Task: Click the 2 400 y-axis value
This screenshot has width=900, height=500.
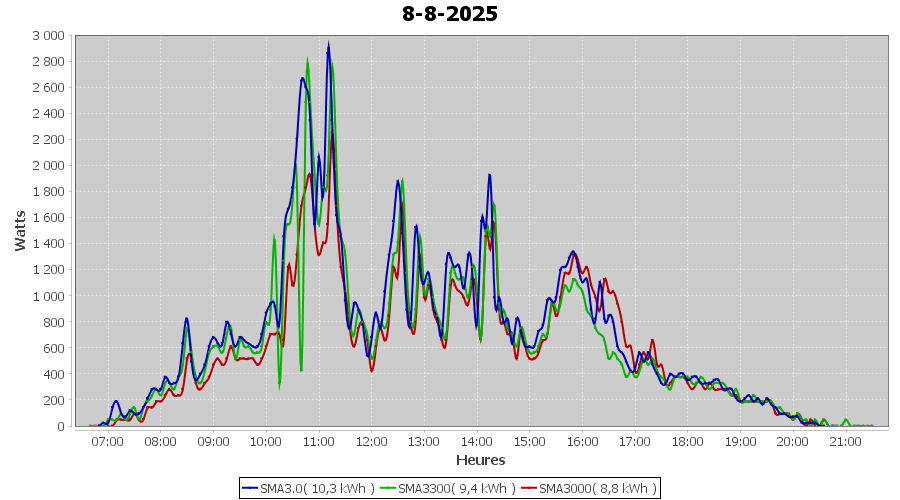Action: (x=49, y=114)
